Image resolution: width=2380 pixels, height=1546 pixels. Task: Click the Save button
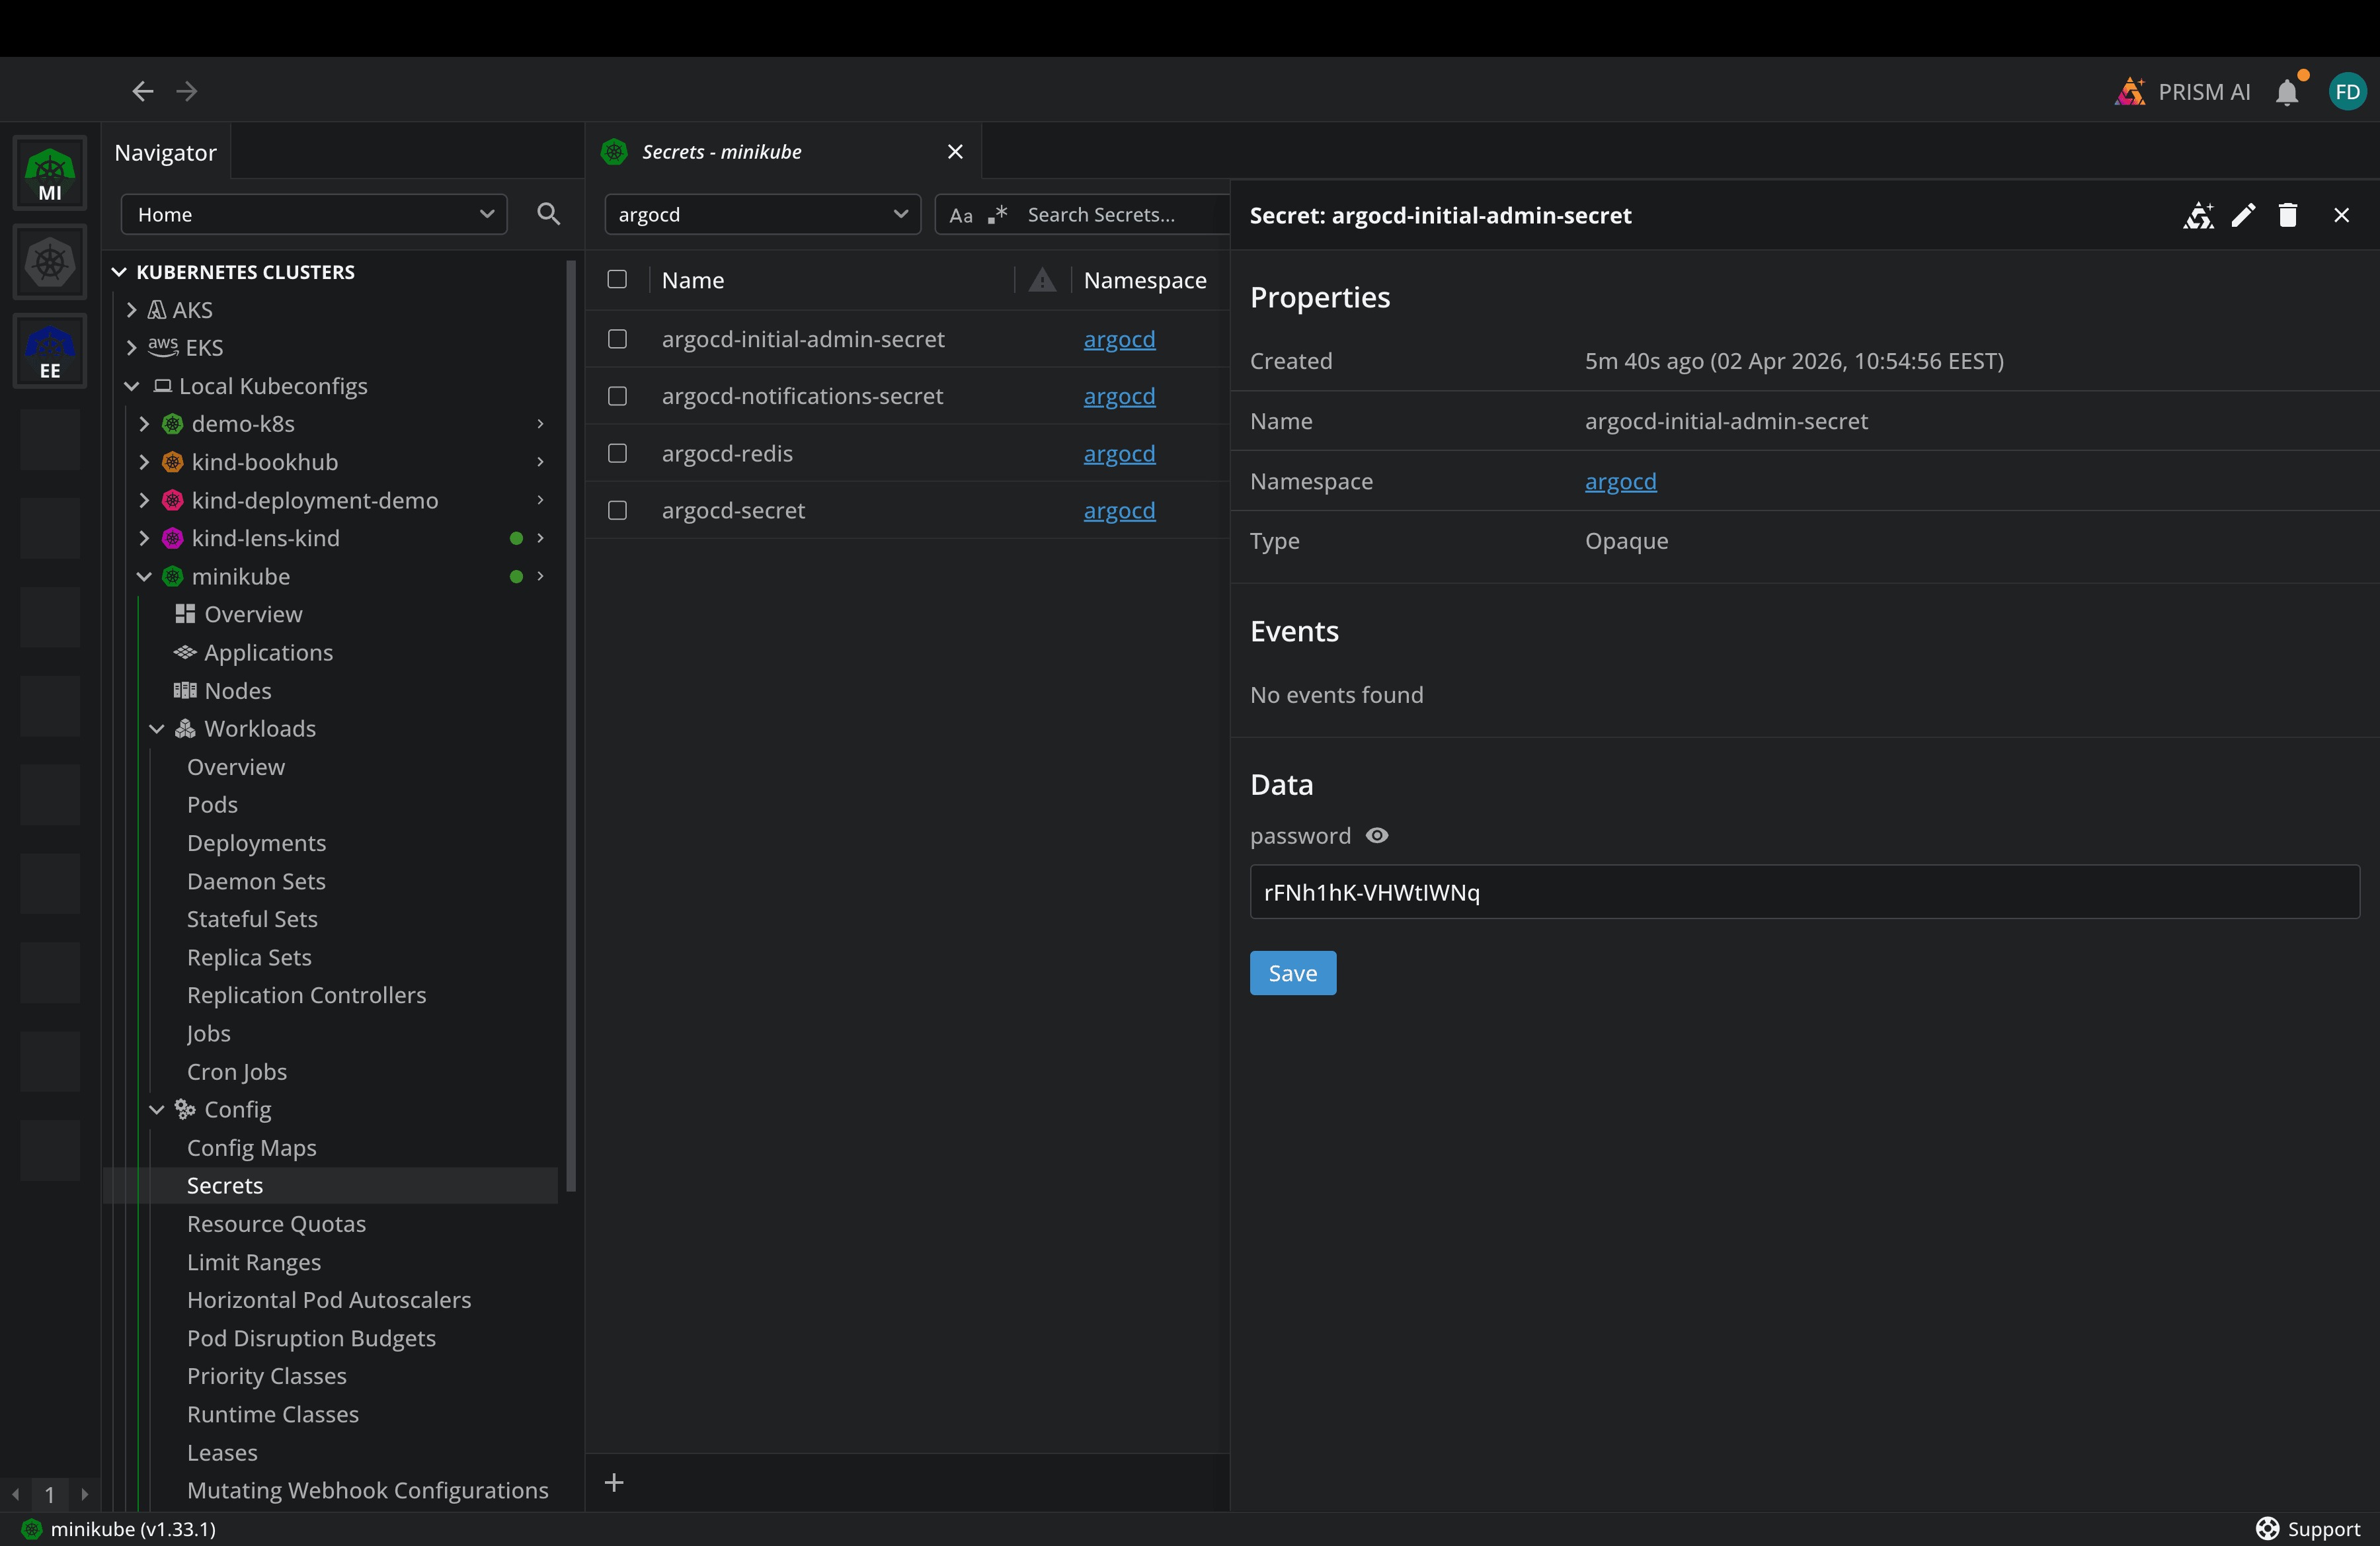click(x=1292, y=973)
